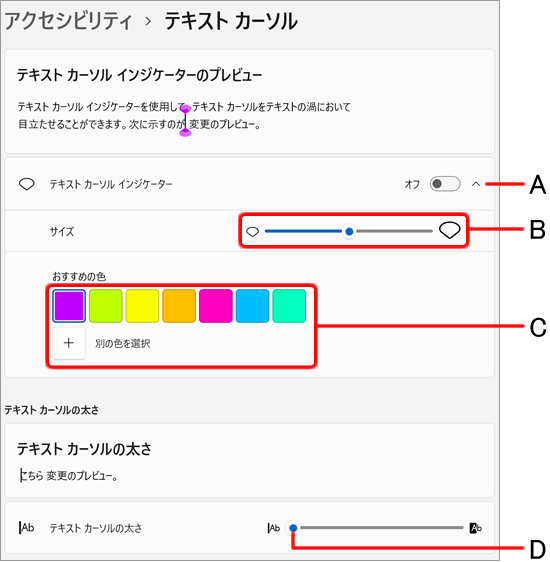Viewport: 550px width, 562px height.
Task: Select the yellow recommended color
Action: pos(142,306)
